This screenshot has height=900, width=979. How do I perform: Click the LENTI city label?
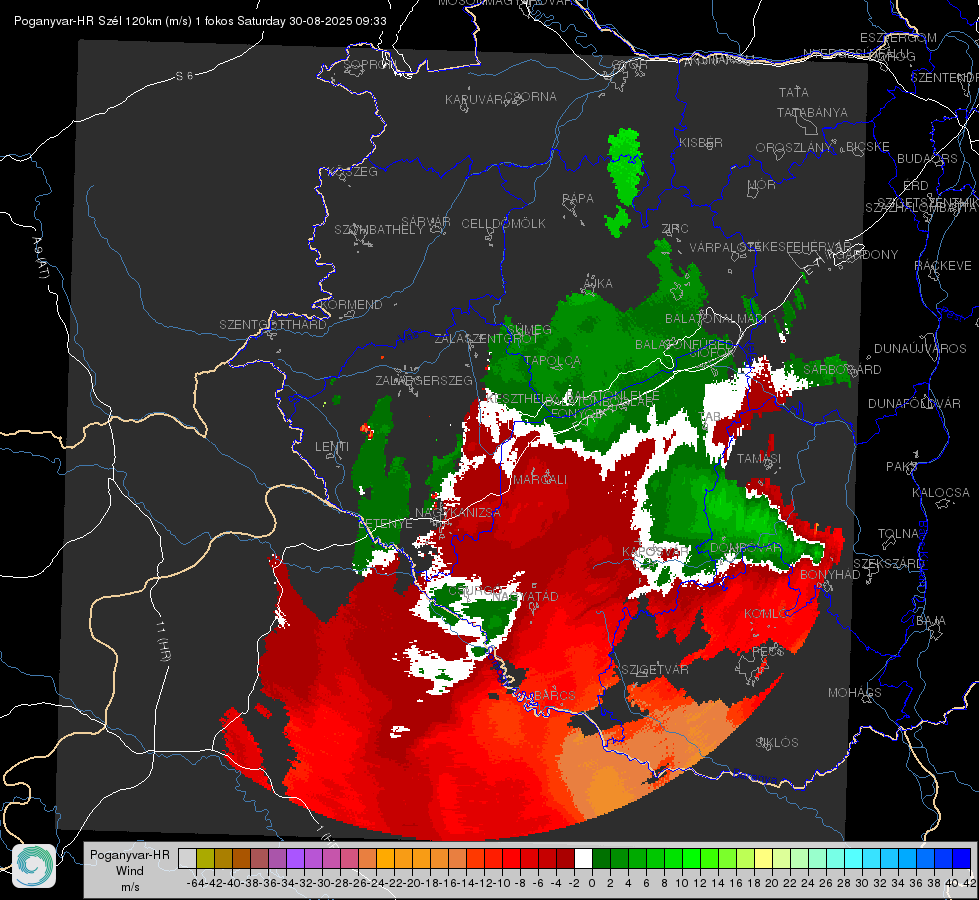332,447
